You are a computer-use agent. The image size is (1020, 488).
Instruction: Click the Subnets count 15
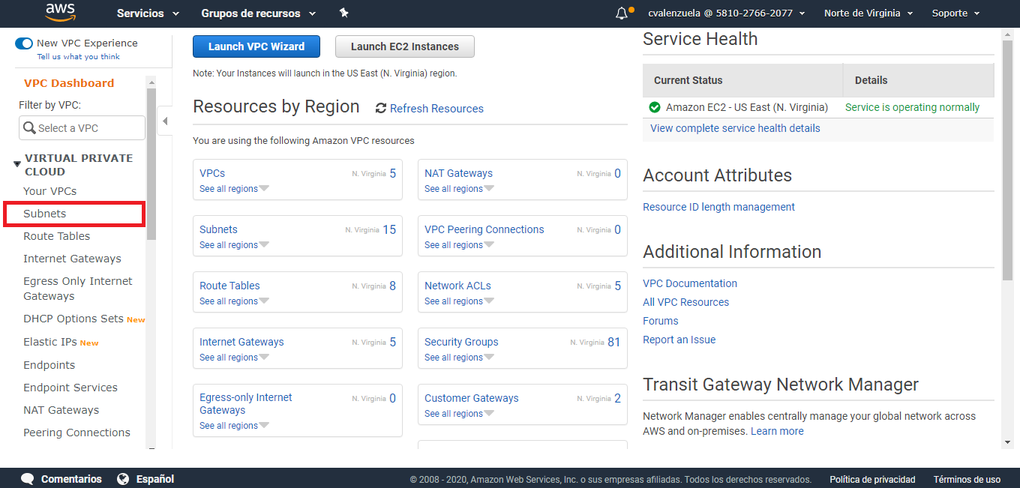389,230
